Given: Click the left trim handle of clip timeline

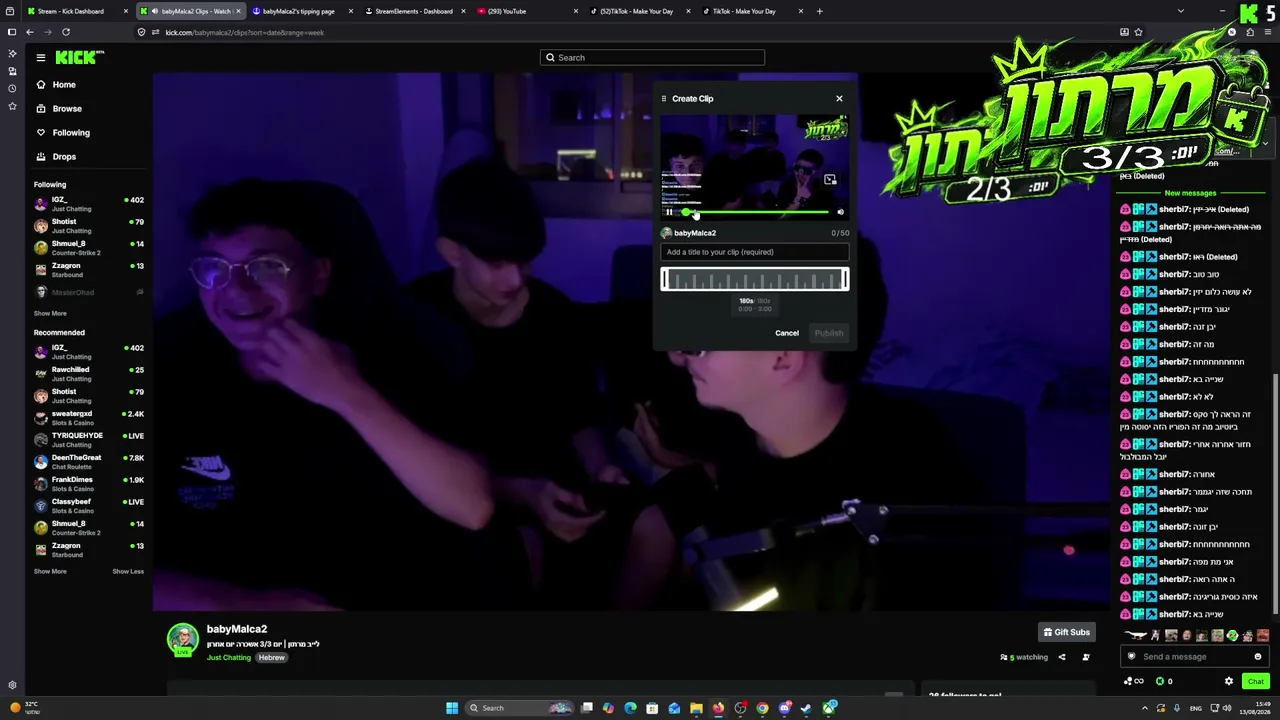Looking at the screenshot, I should tap(664, 280).
